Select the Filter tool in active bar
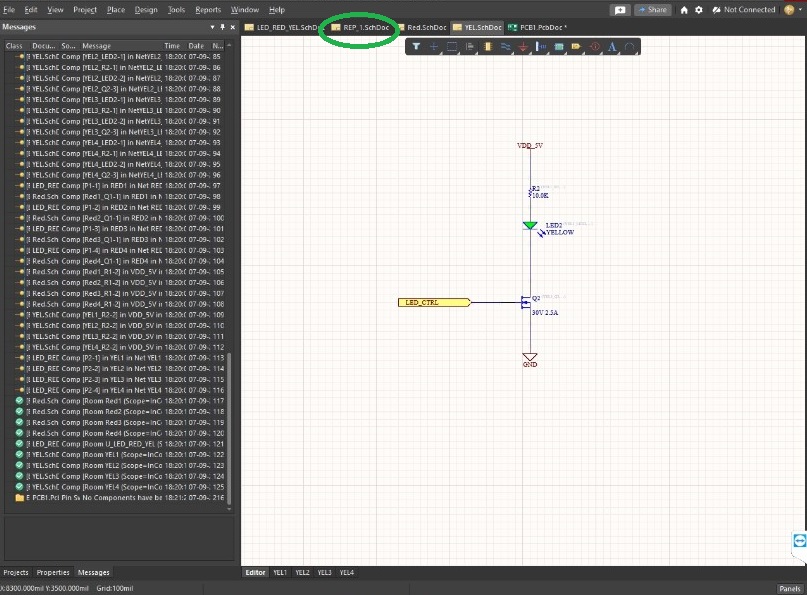Viewport: 807px width, 595px height. click(416, 47)
